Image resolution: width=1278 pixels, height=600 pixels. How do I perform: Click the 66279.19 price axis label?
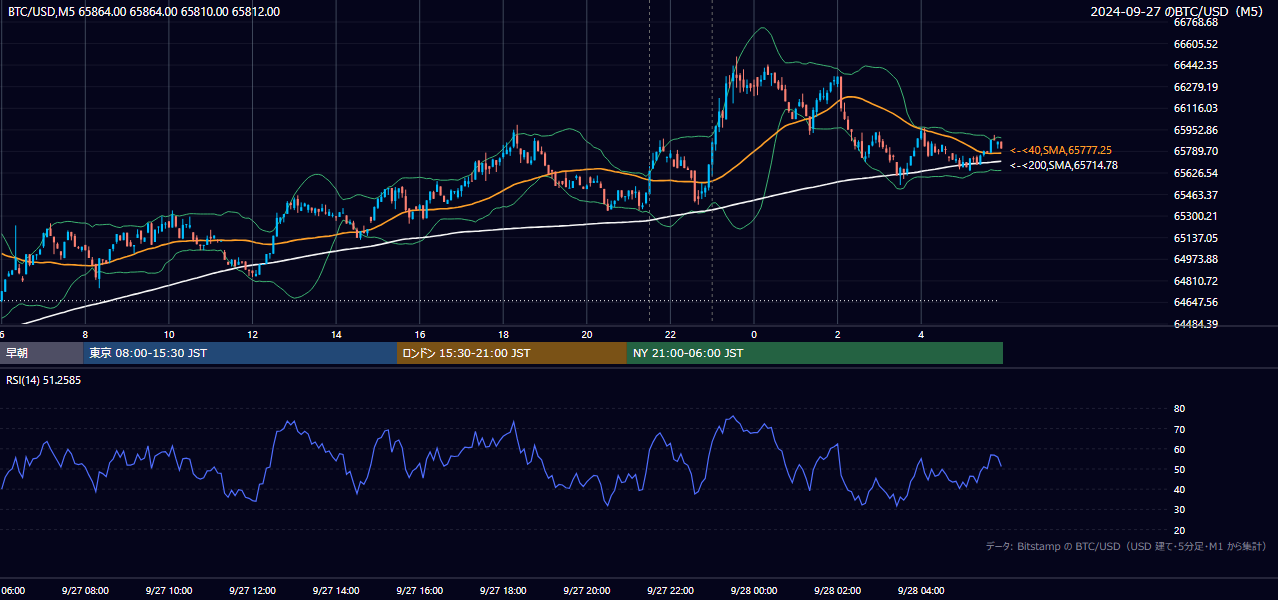1195,87
